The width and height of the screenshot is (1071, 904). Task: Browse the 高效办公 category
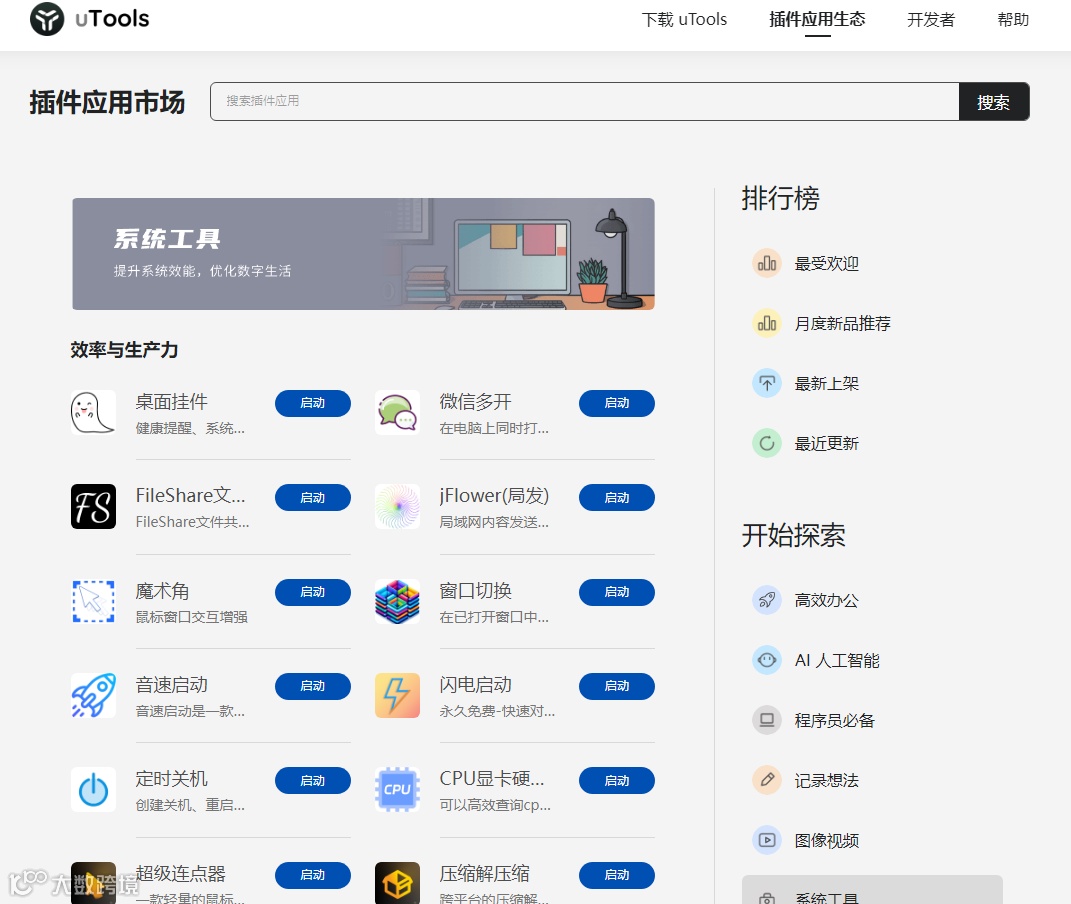[x=826, y=601]
